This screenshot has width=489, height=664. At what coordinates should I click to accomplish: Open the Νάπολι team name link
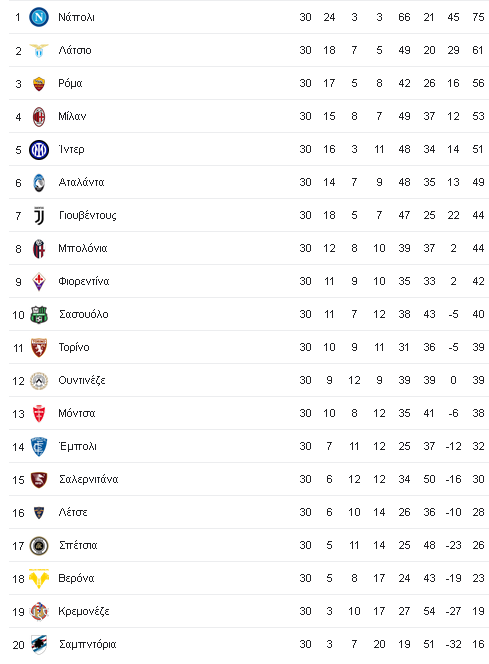[76, 17]
